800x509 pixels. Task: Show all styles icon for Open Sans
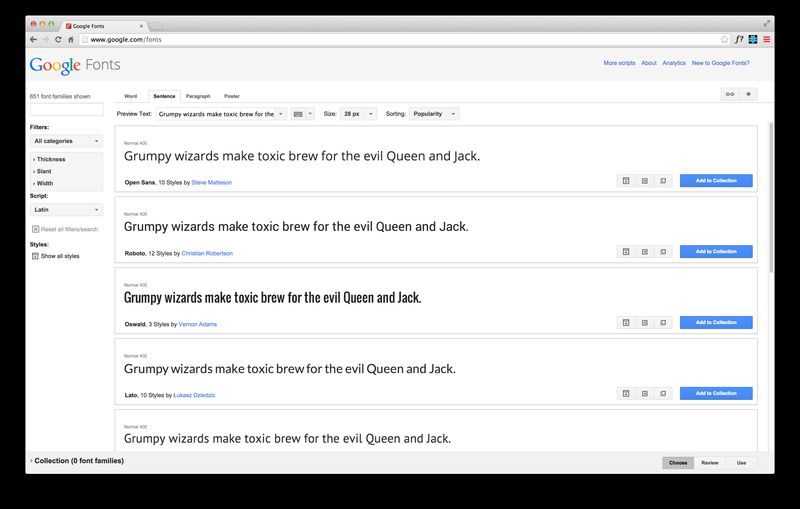tap(626, 181)
